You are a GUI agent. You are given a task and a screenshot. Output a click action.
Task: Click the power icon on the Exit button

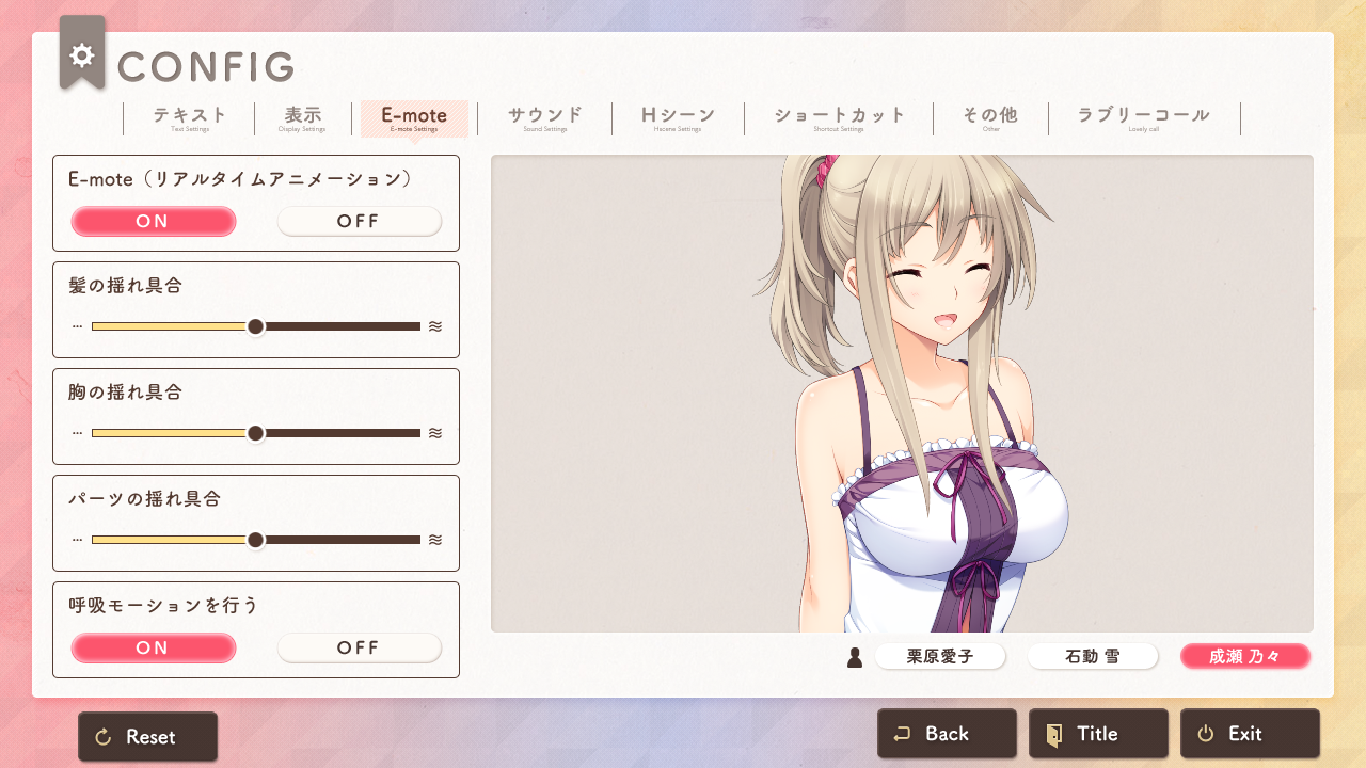(1205, 734)
